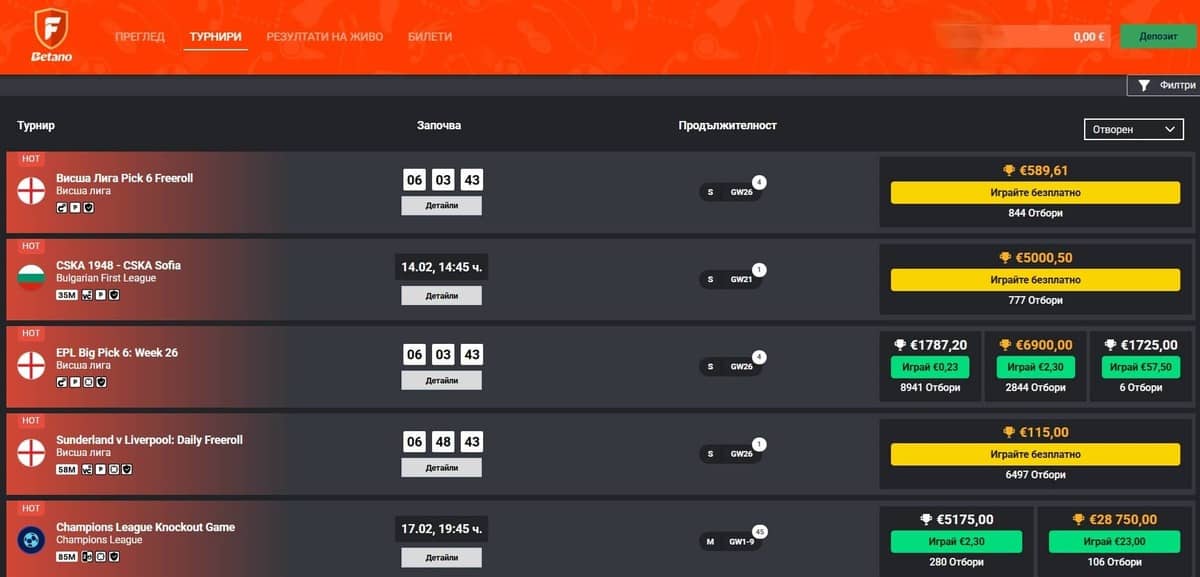Click Играй €57,50 entry button
This screenshot has height=577, width=1200.
[1140, 367]
